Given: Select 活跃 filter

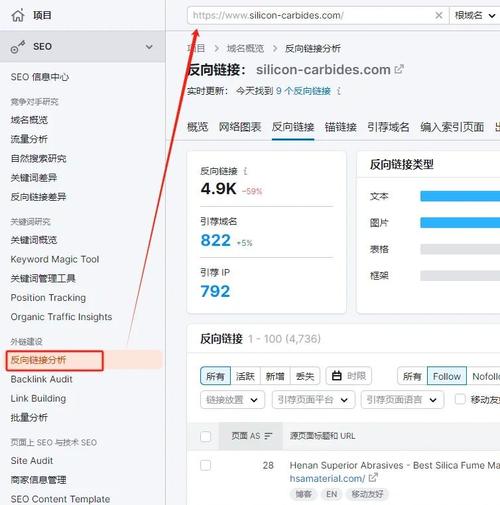Looking at the screenshot, I should click(x=245, y=376).
